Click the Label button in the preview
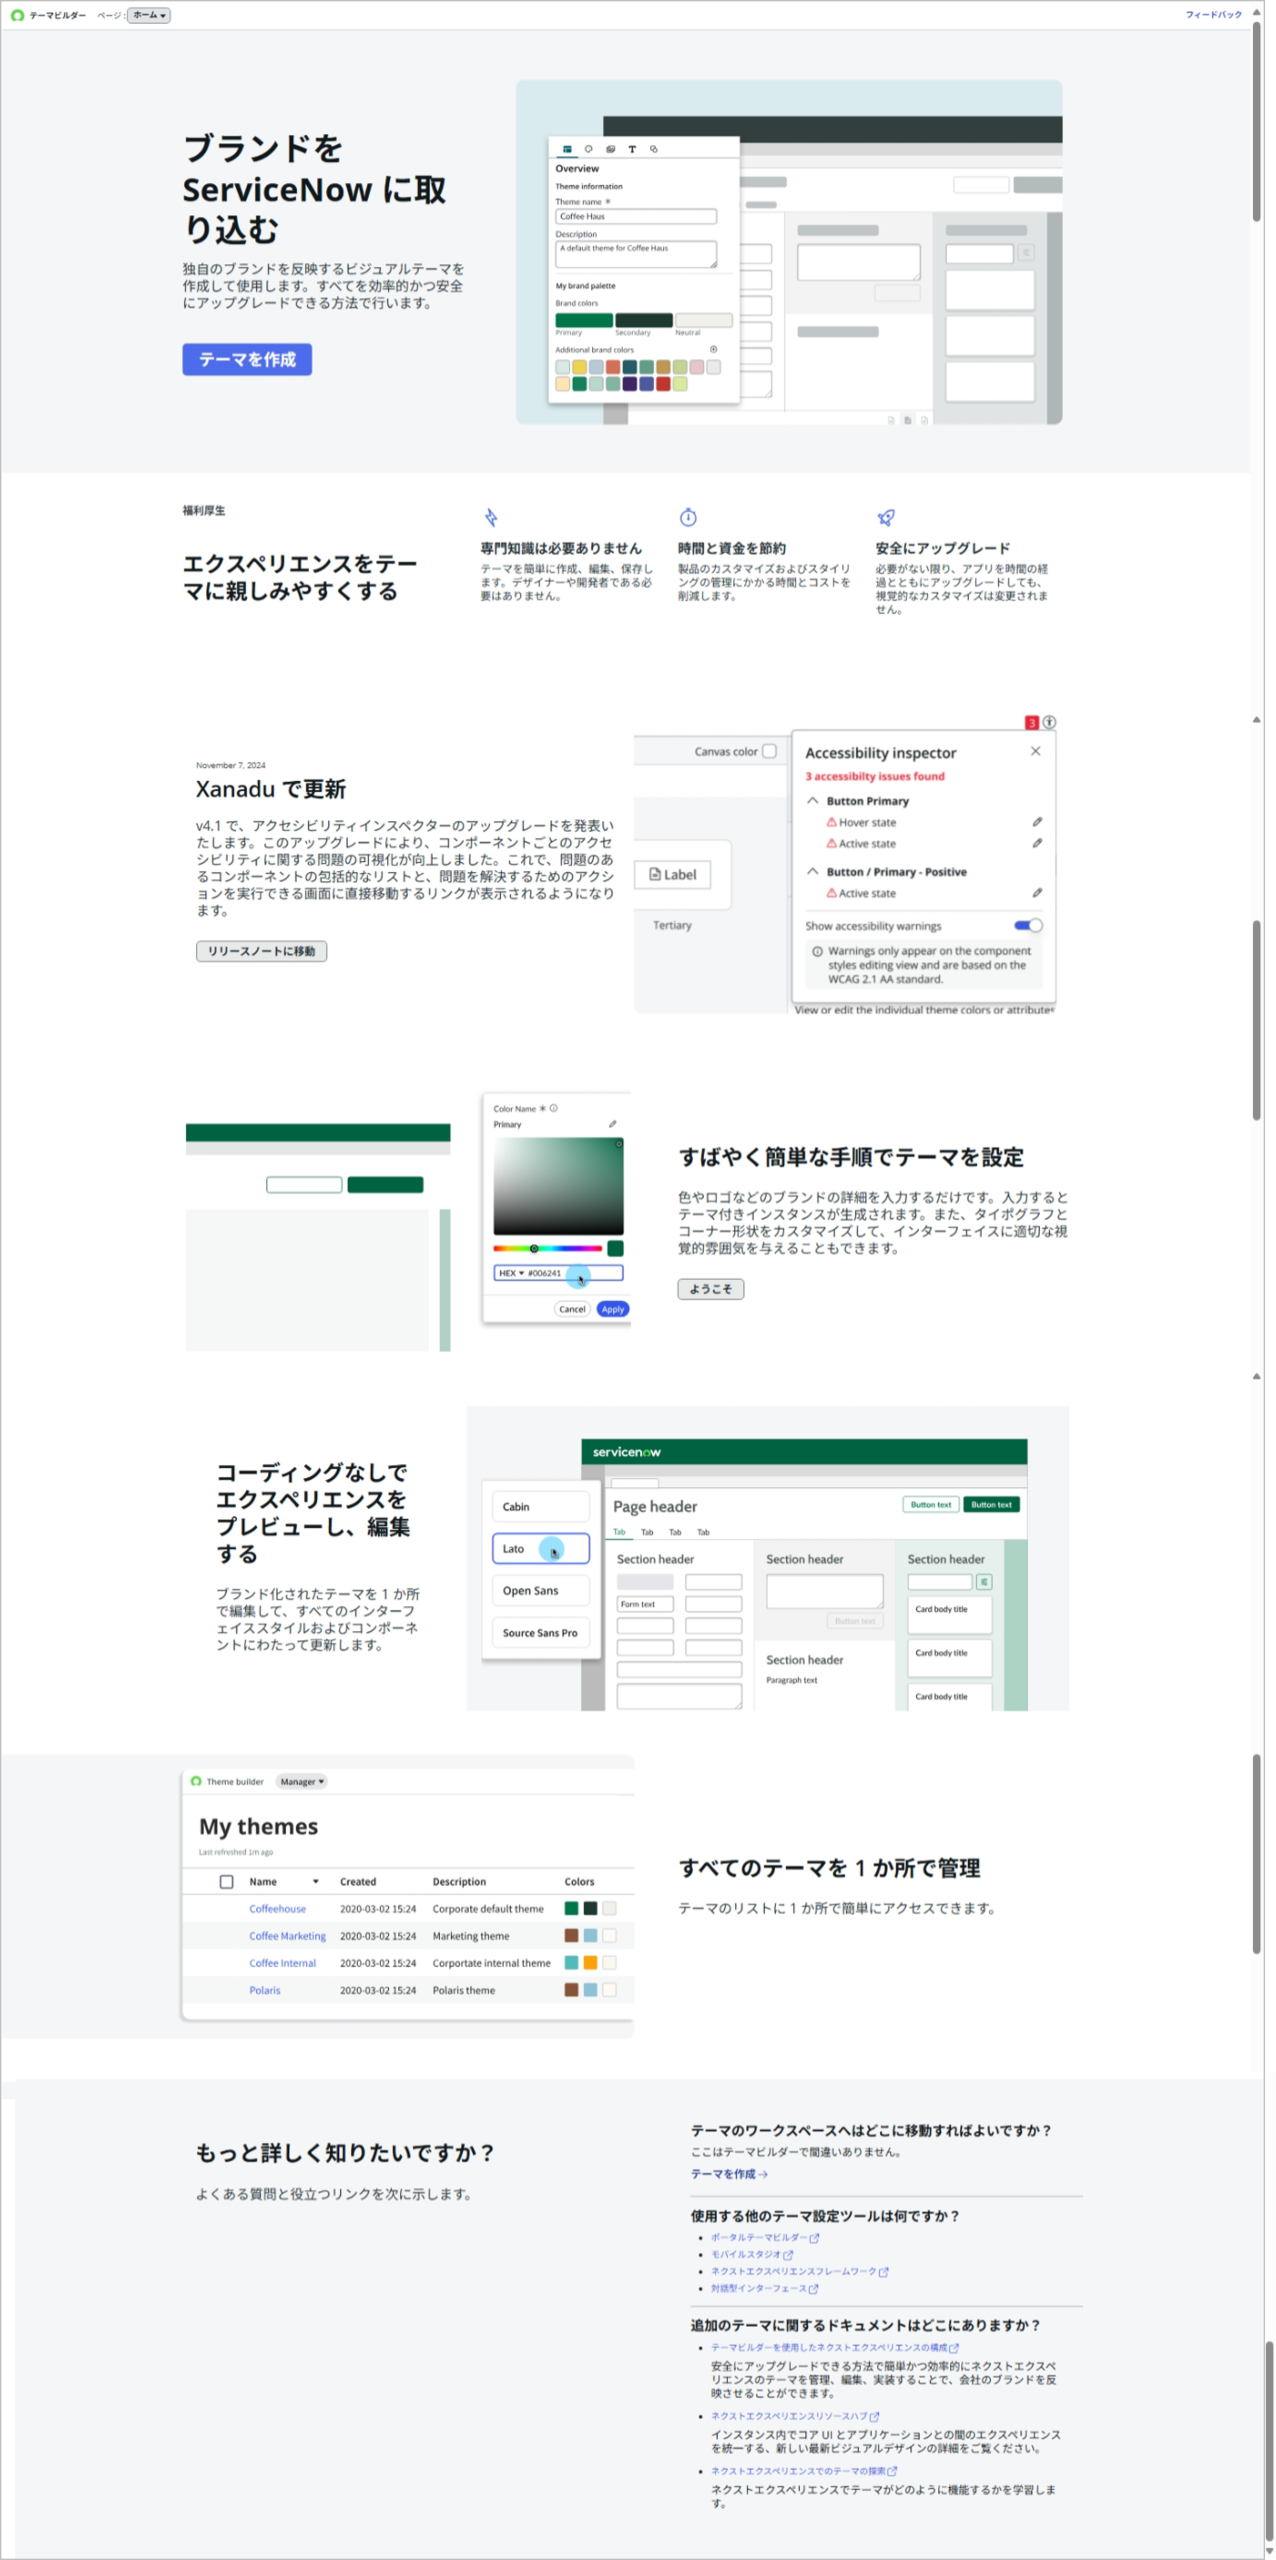Image resolution: width=1276 pixels, height=2560 pixels. 673,874
